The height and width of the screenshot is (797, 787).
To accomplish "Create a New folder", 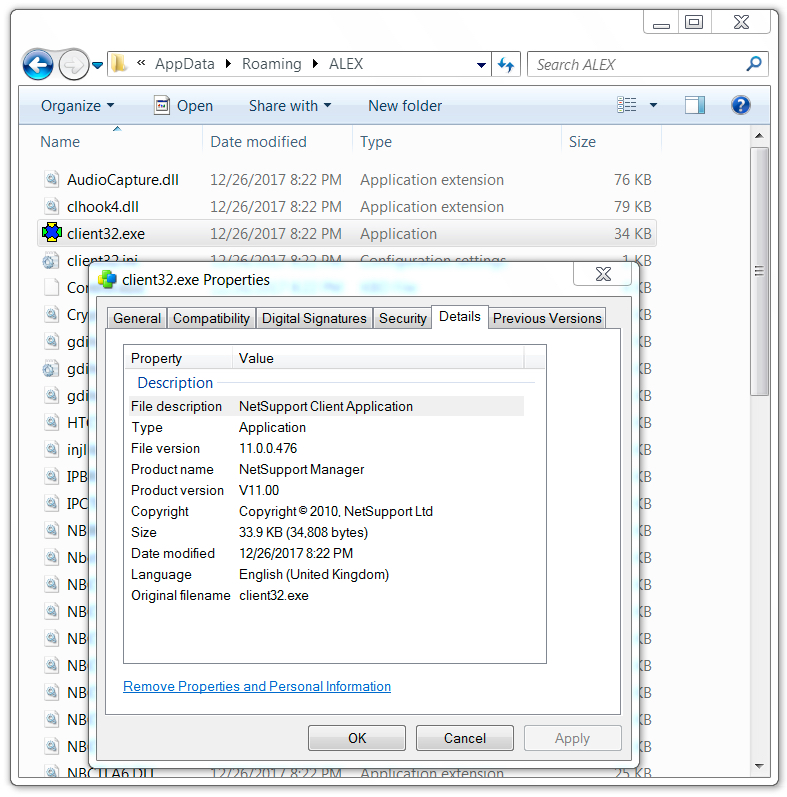I will pos(405,106).
